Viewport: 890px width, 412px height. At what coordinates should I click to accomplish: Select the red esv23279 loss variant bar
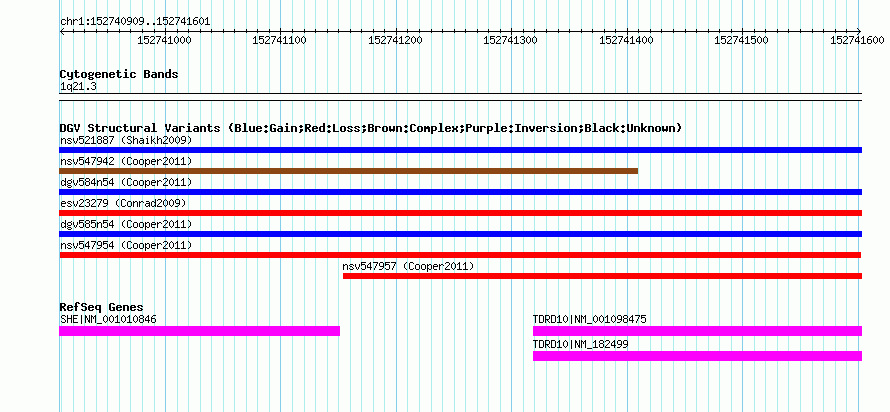click(460, 213)
